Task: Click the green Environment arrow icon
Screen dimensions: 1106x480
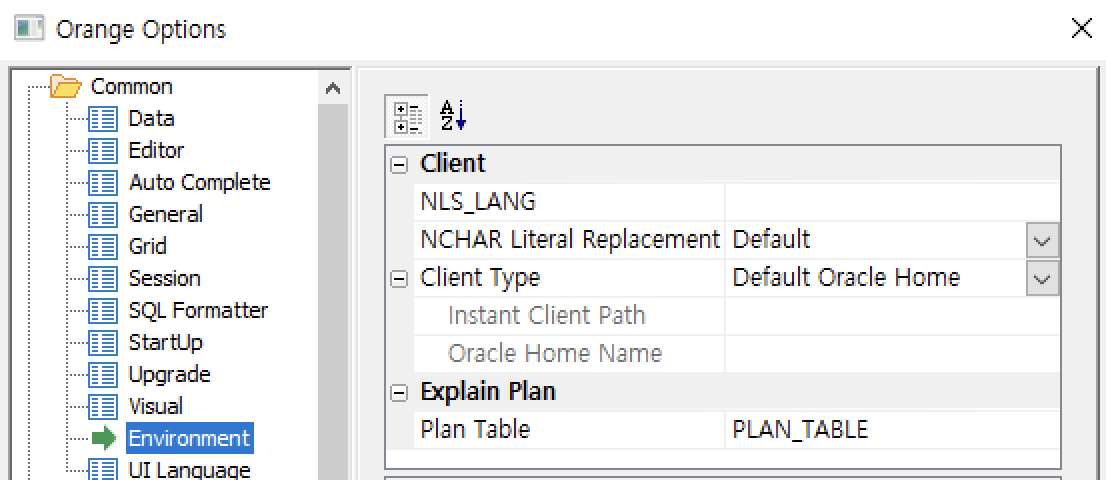Action: (103, 439)
